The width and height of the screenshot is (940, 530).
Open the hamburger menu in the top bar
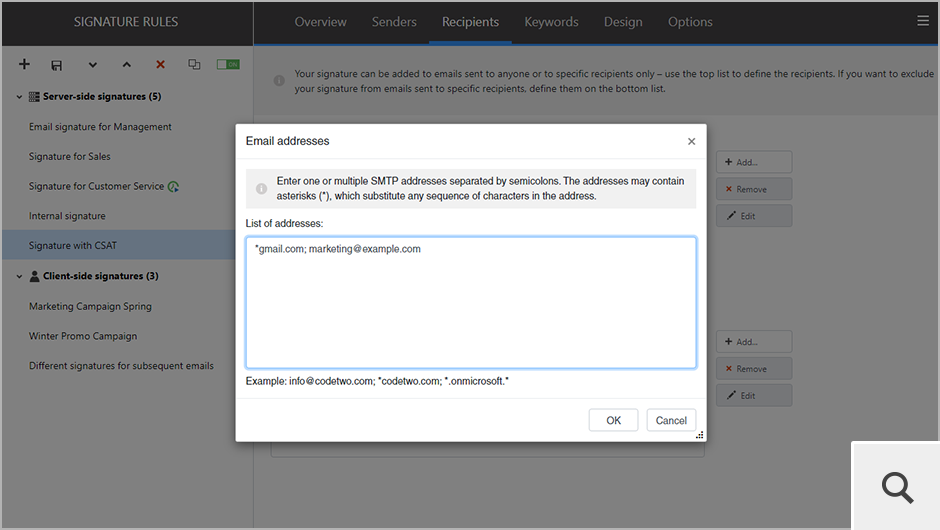click(922, 21)
